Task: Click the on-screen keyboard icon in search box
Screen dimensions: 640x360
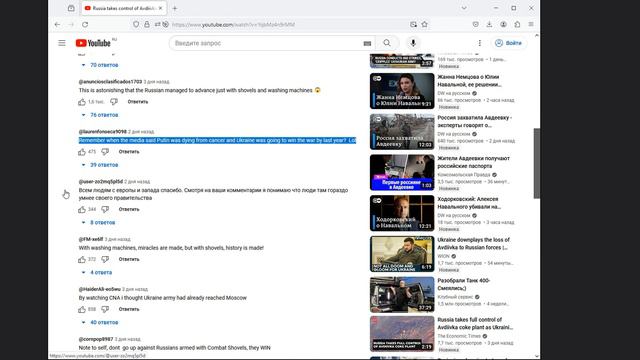Action: pos(367,43)
